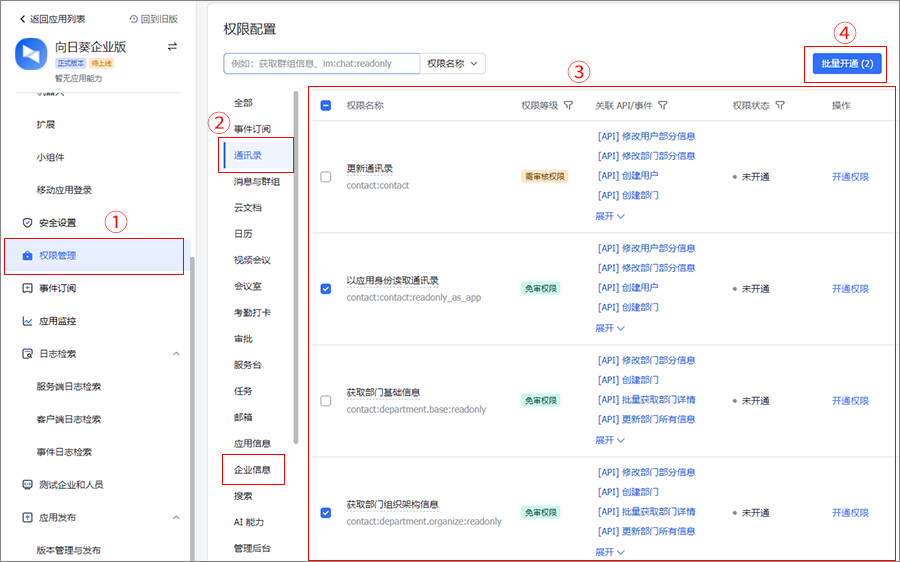Image resolution: width=900 pixels, height=562 pixels.
Task: Open 测试企业和人员 sidebar item
Action: 69,485
